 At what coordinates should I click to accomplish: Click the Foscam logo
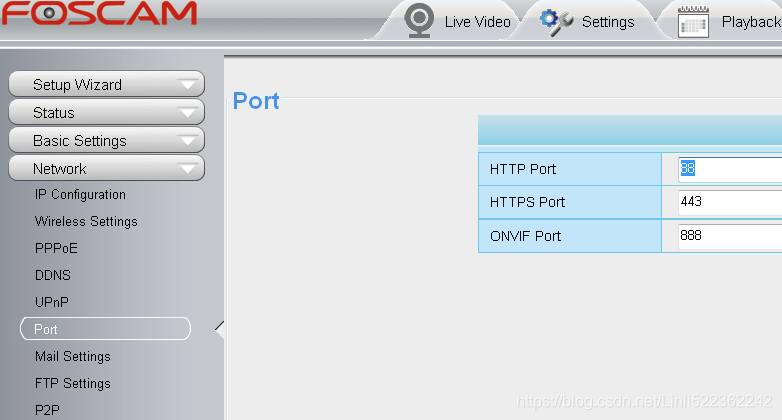pyautogui.click(x=100, y=13)
